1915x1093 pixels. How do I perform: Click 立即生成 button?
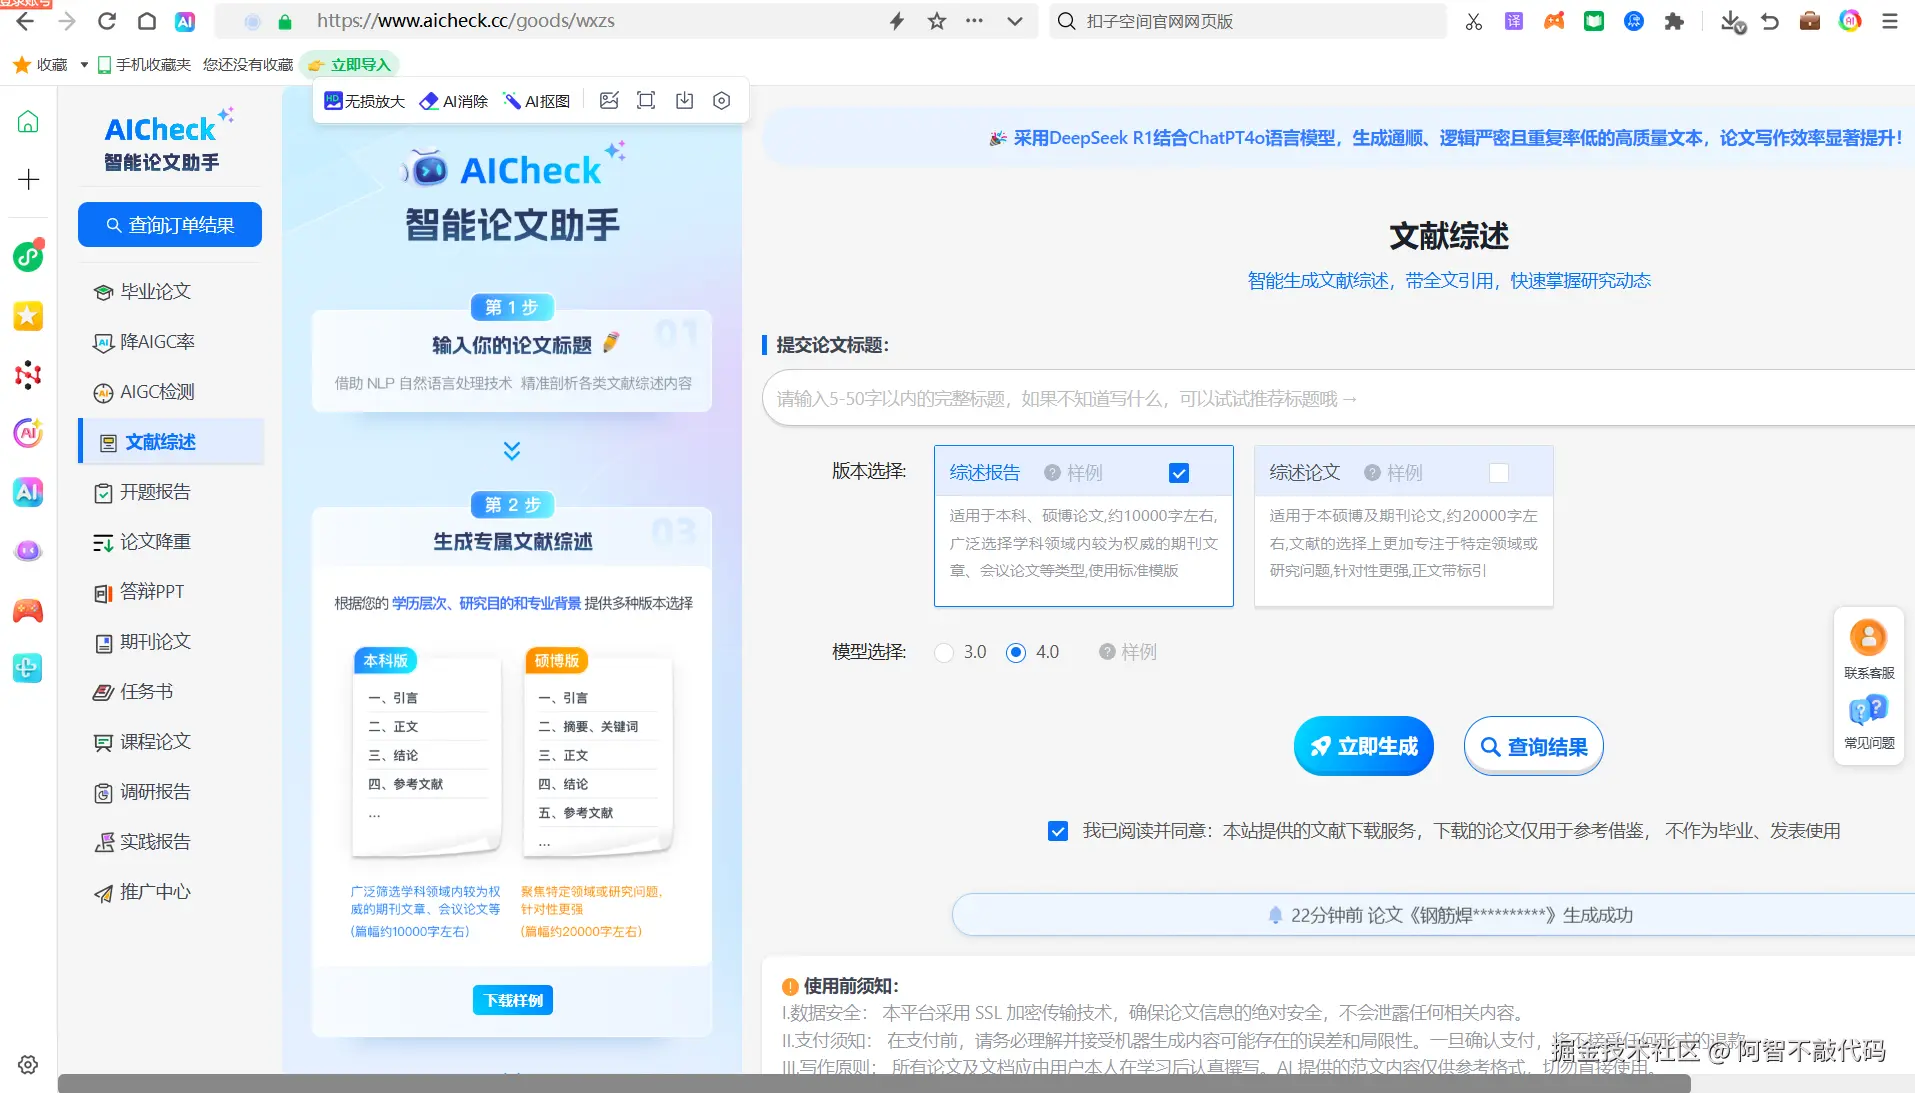click(x=1364, y=746)
